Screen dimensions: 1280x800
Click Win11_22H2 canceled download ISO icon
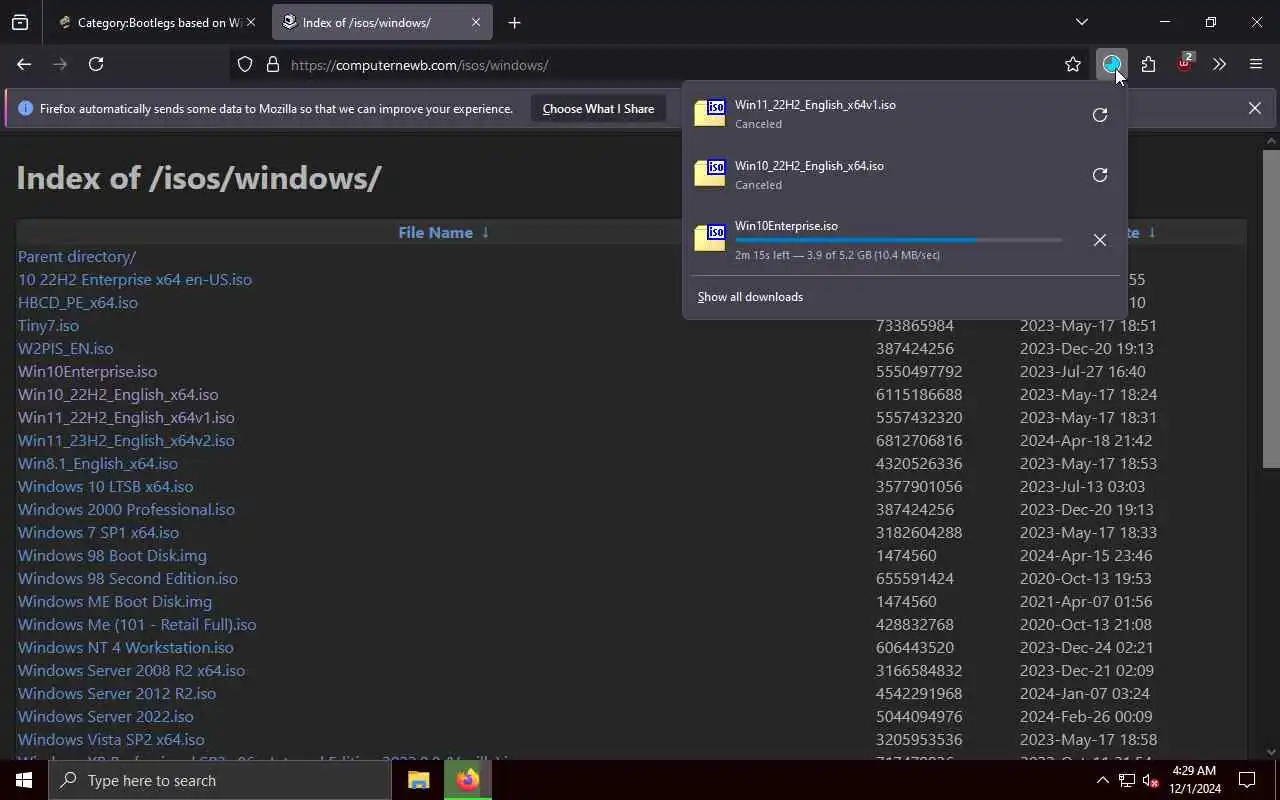coord(710,112)
